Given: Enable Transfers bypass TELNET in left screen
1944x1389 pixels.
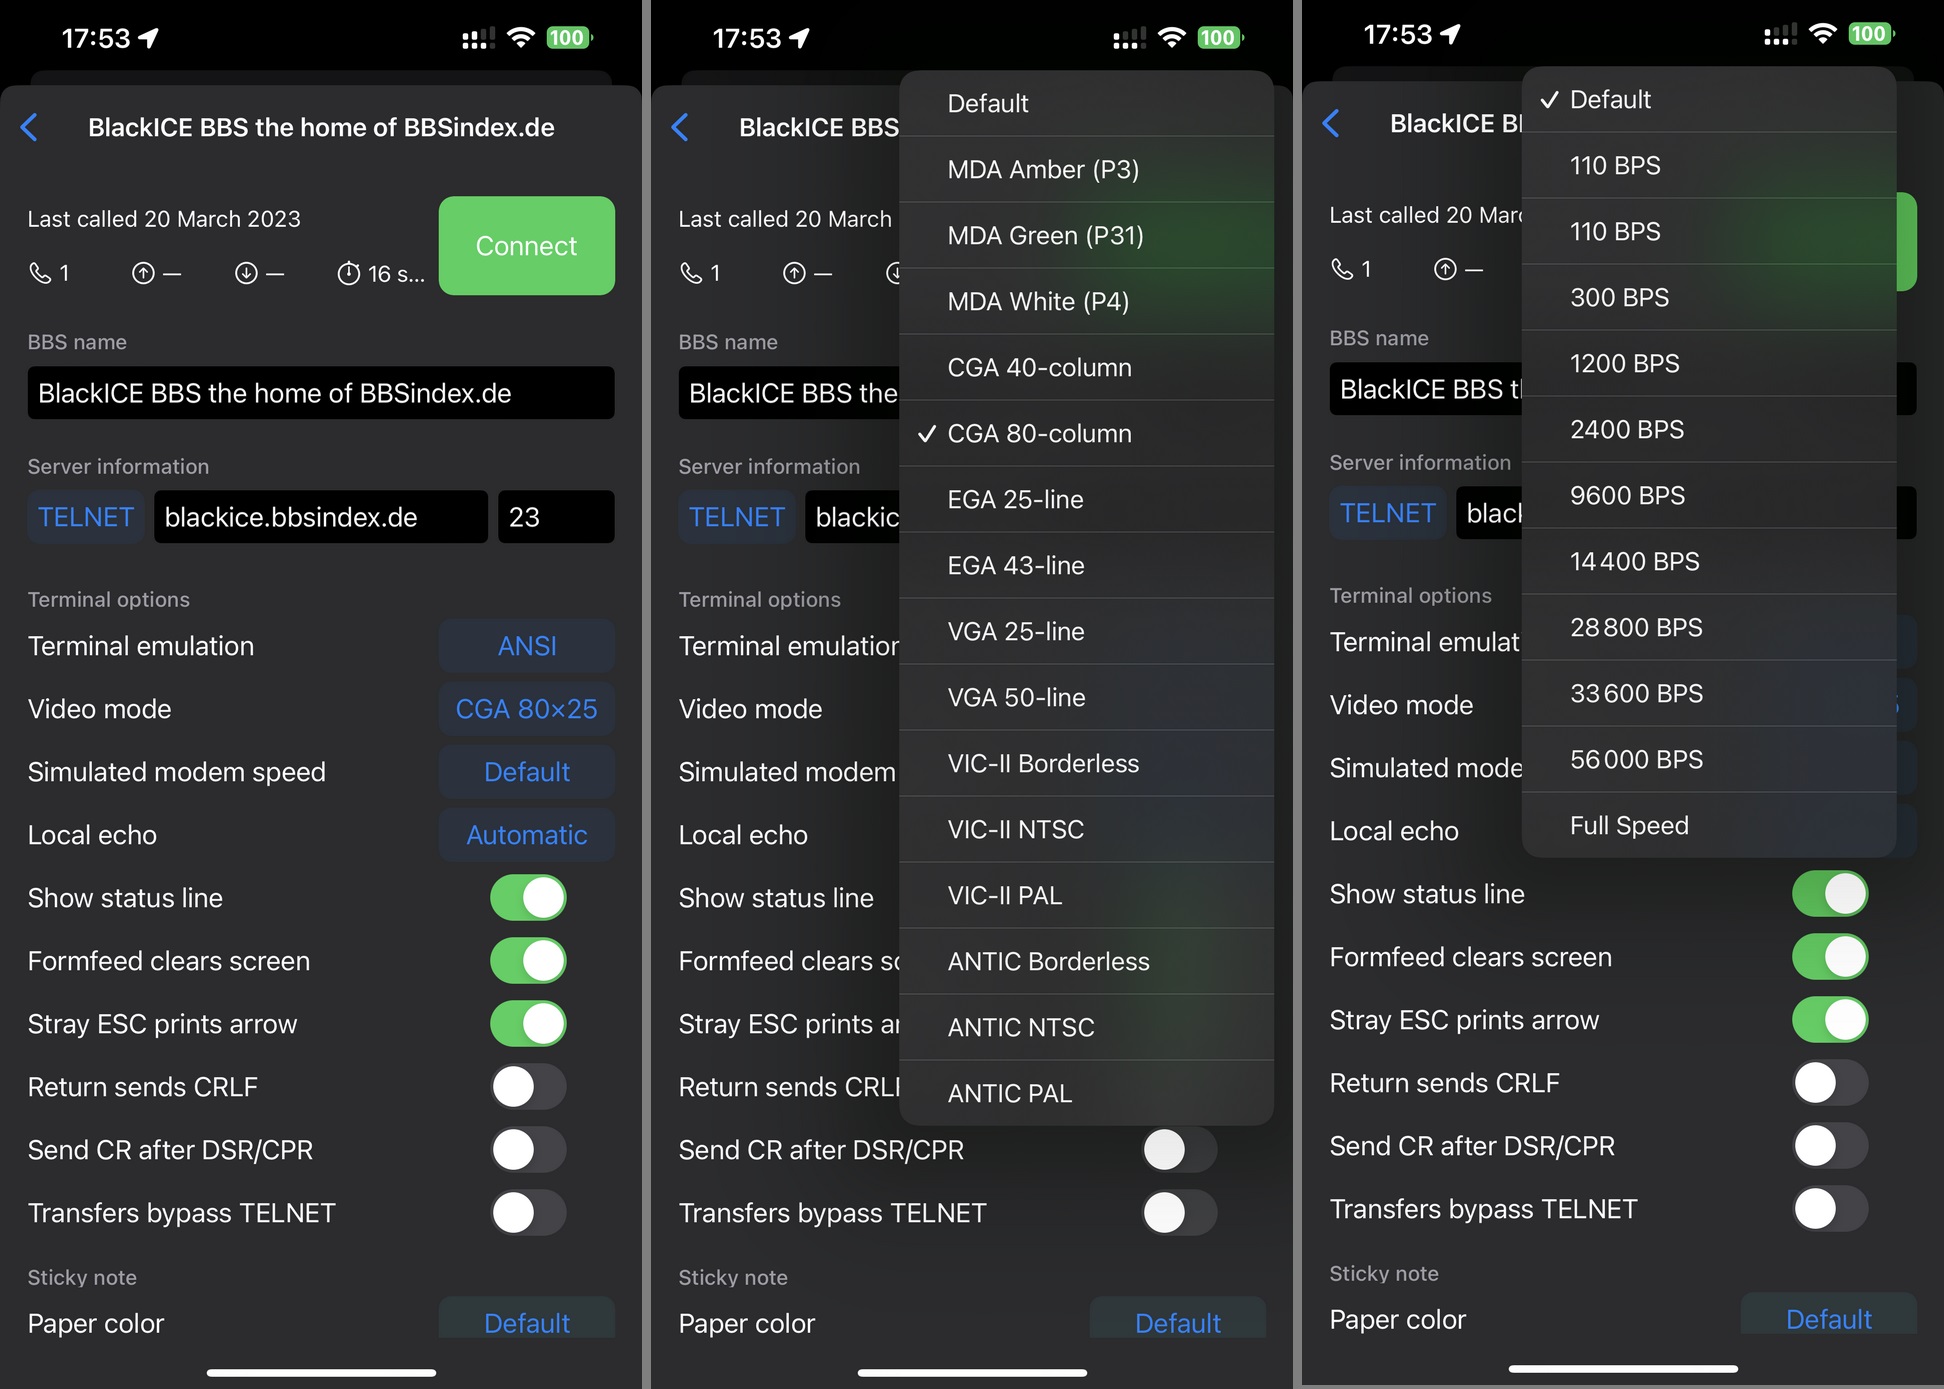Looking at the screenshot, I should (528, 1213).
